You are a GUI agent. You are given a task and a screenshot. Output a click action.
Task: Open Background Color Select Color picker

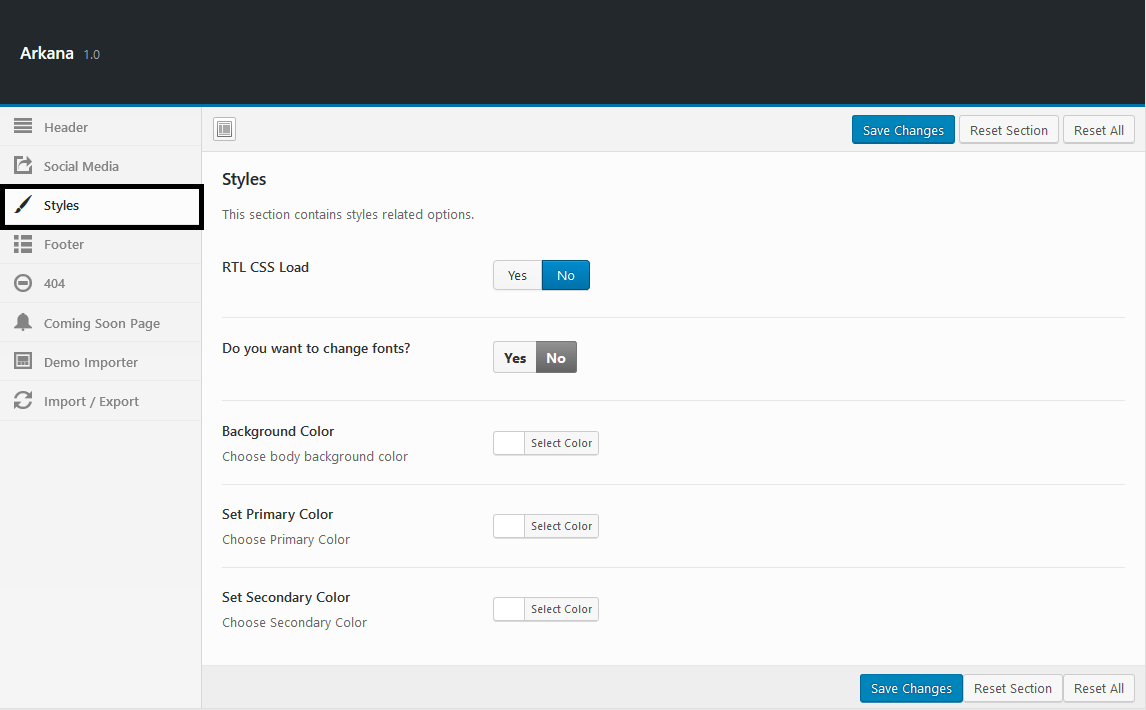tap(561, 443)
